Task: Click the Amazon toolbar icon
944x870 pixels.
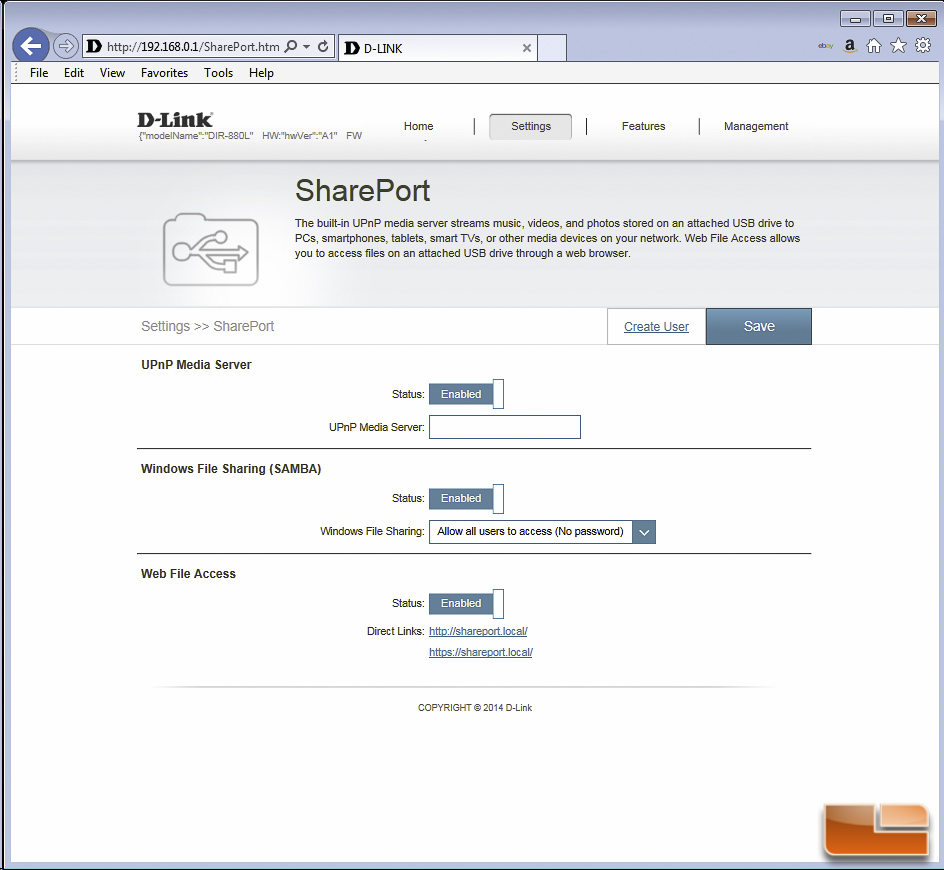Action: 850,46
